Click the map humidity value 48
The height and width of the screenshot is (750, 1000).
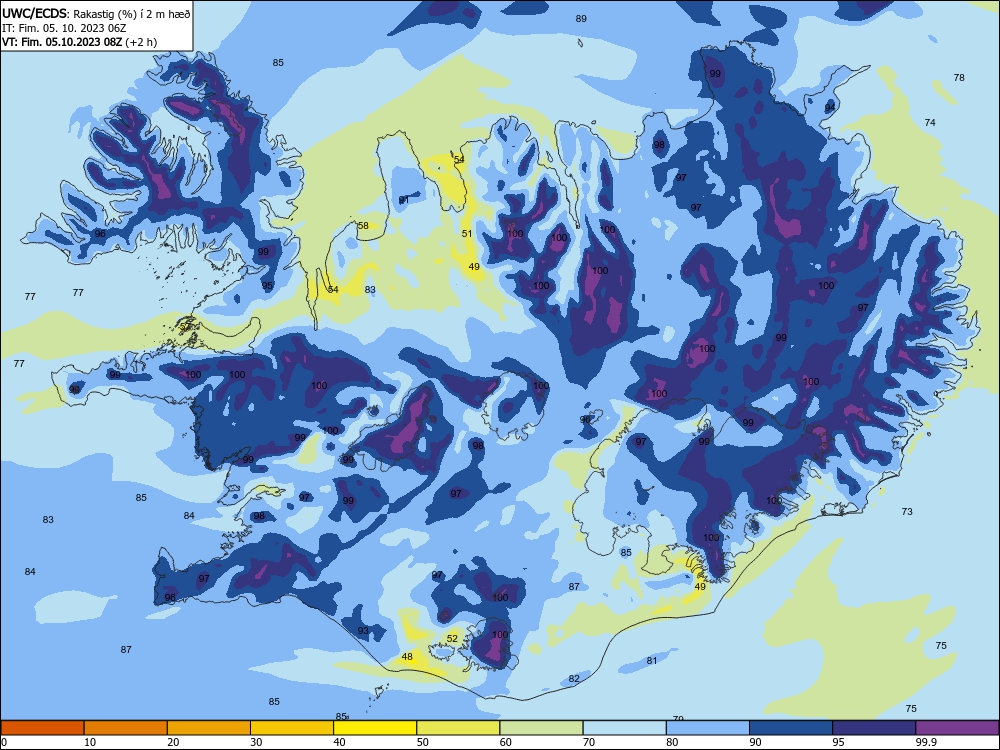407,657
